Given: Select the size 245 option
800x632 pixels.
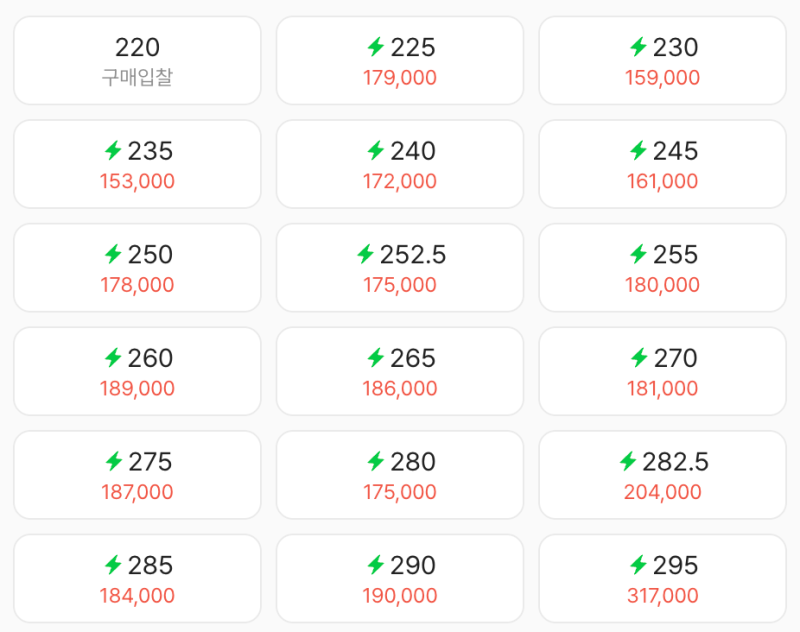Looking at the screenshot, I should (662, 164).
